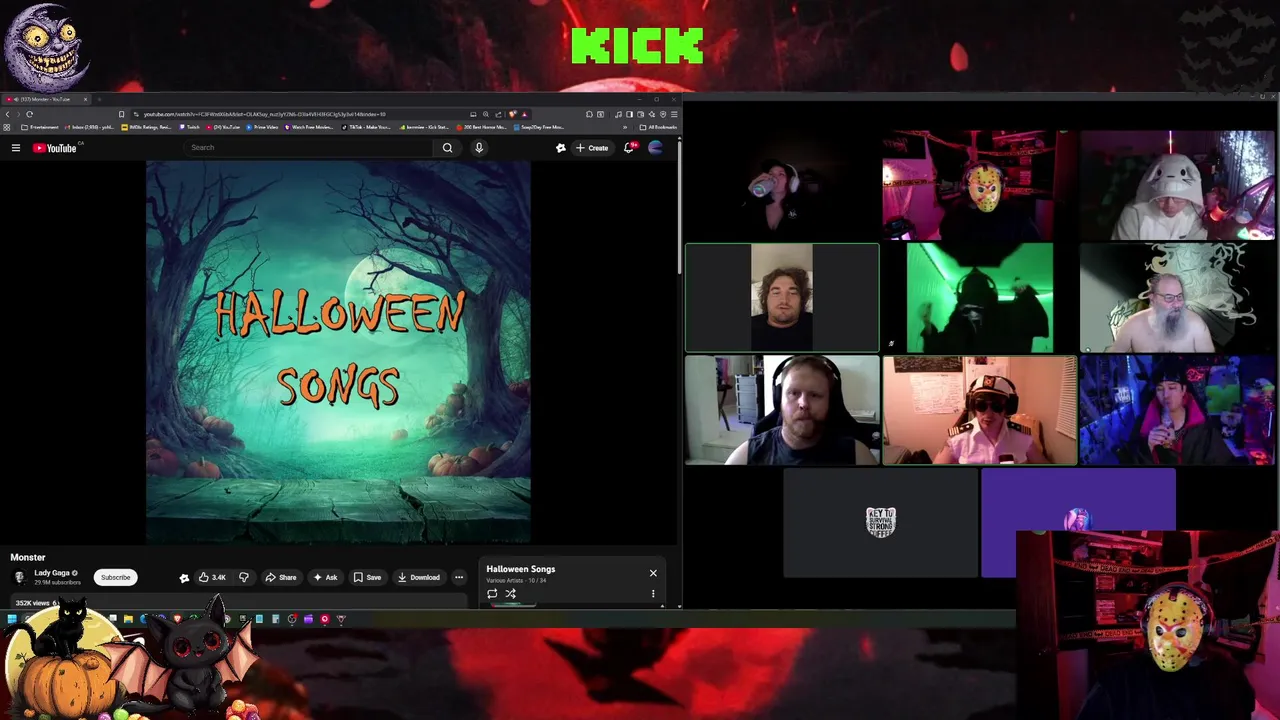Open File Explorer from the taskbar
This screenshot has height=720, width=1280.
128,619
